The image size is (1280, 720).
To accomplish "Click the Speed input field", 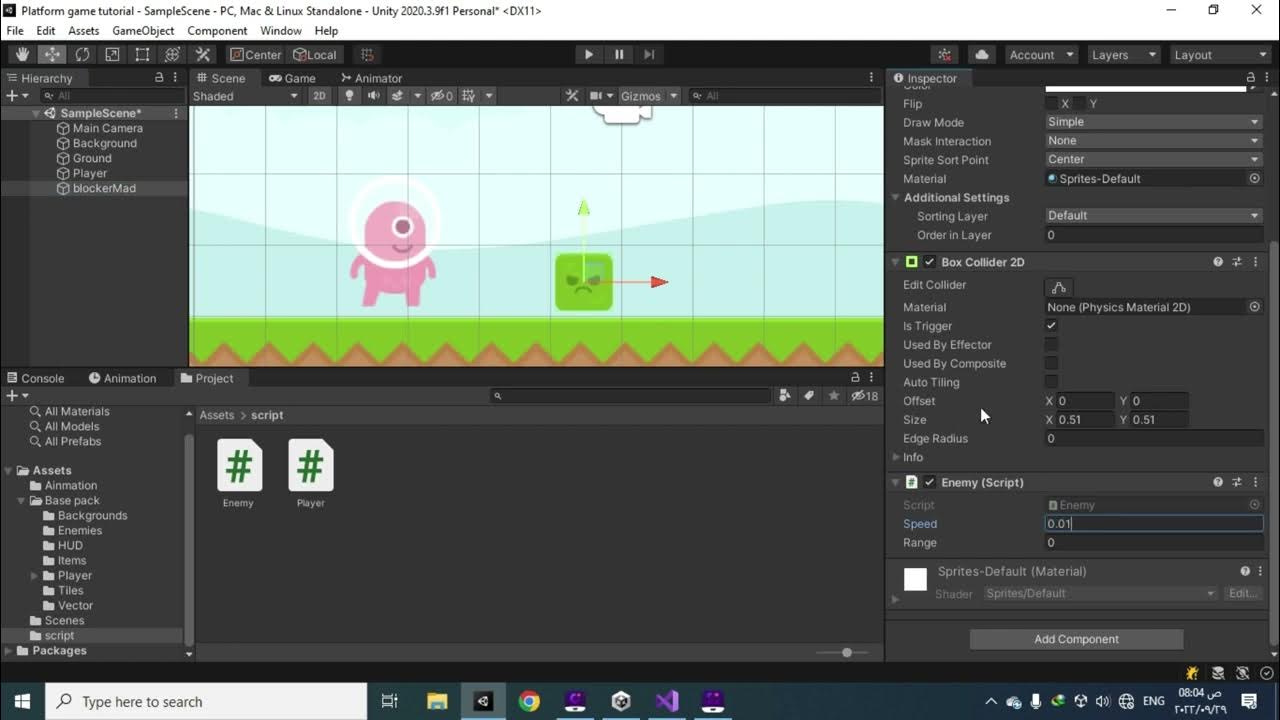I will click(1154, 524).
